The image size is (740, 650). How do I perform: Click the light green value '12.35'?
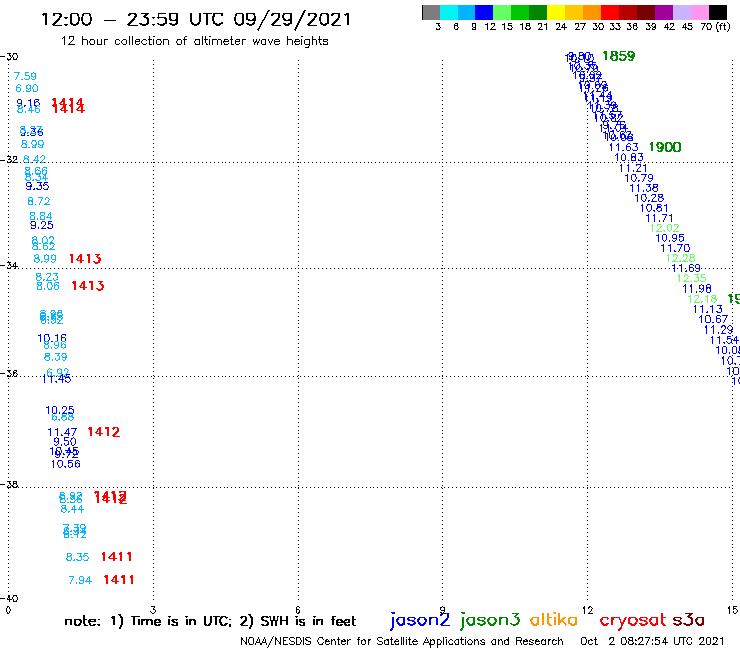coord(691,279)
